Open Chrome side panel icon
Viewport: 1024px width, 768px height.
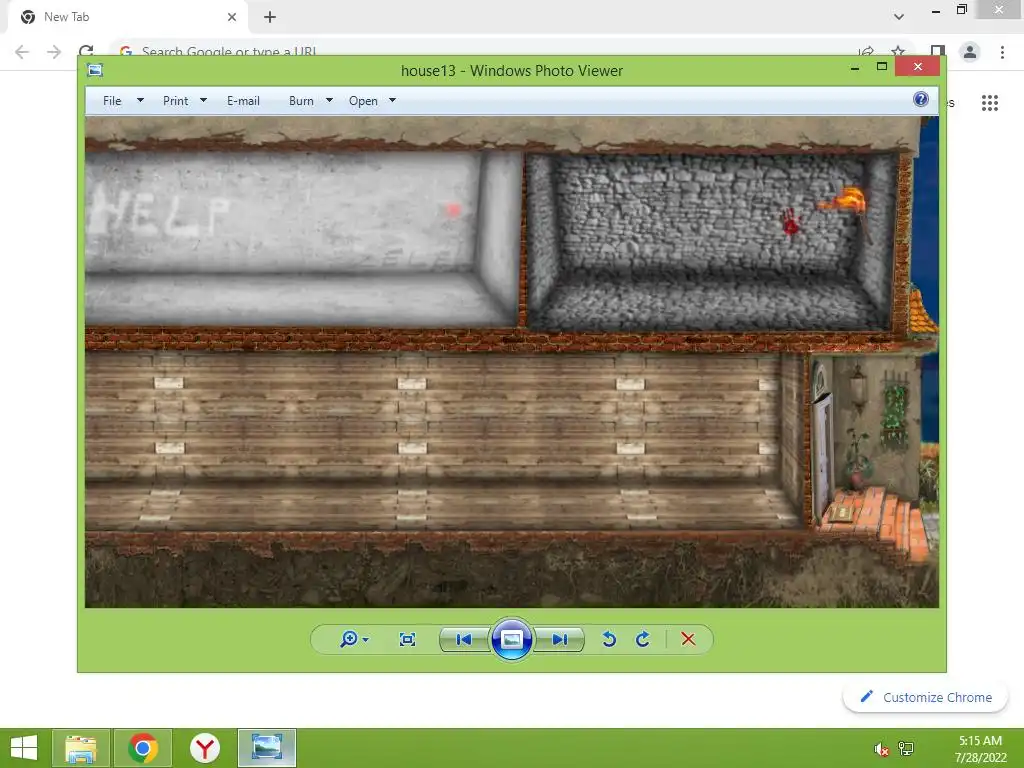(x=938, y=51)
